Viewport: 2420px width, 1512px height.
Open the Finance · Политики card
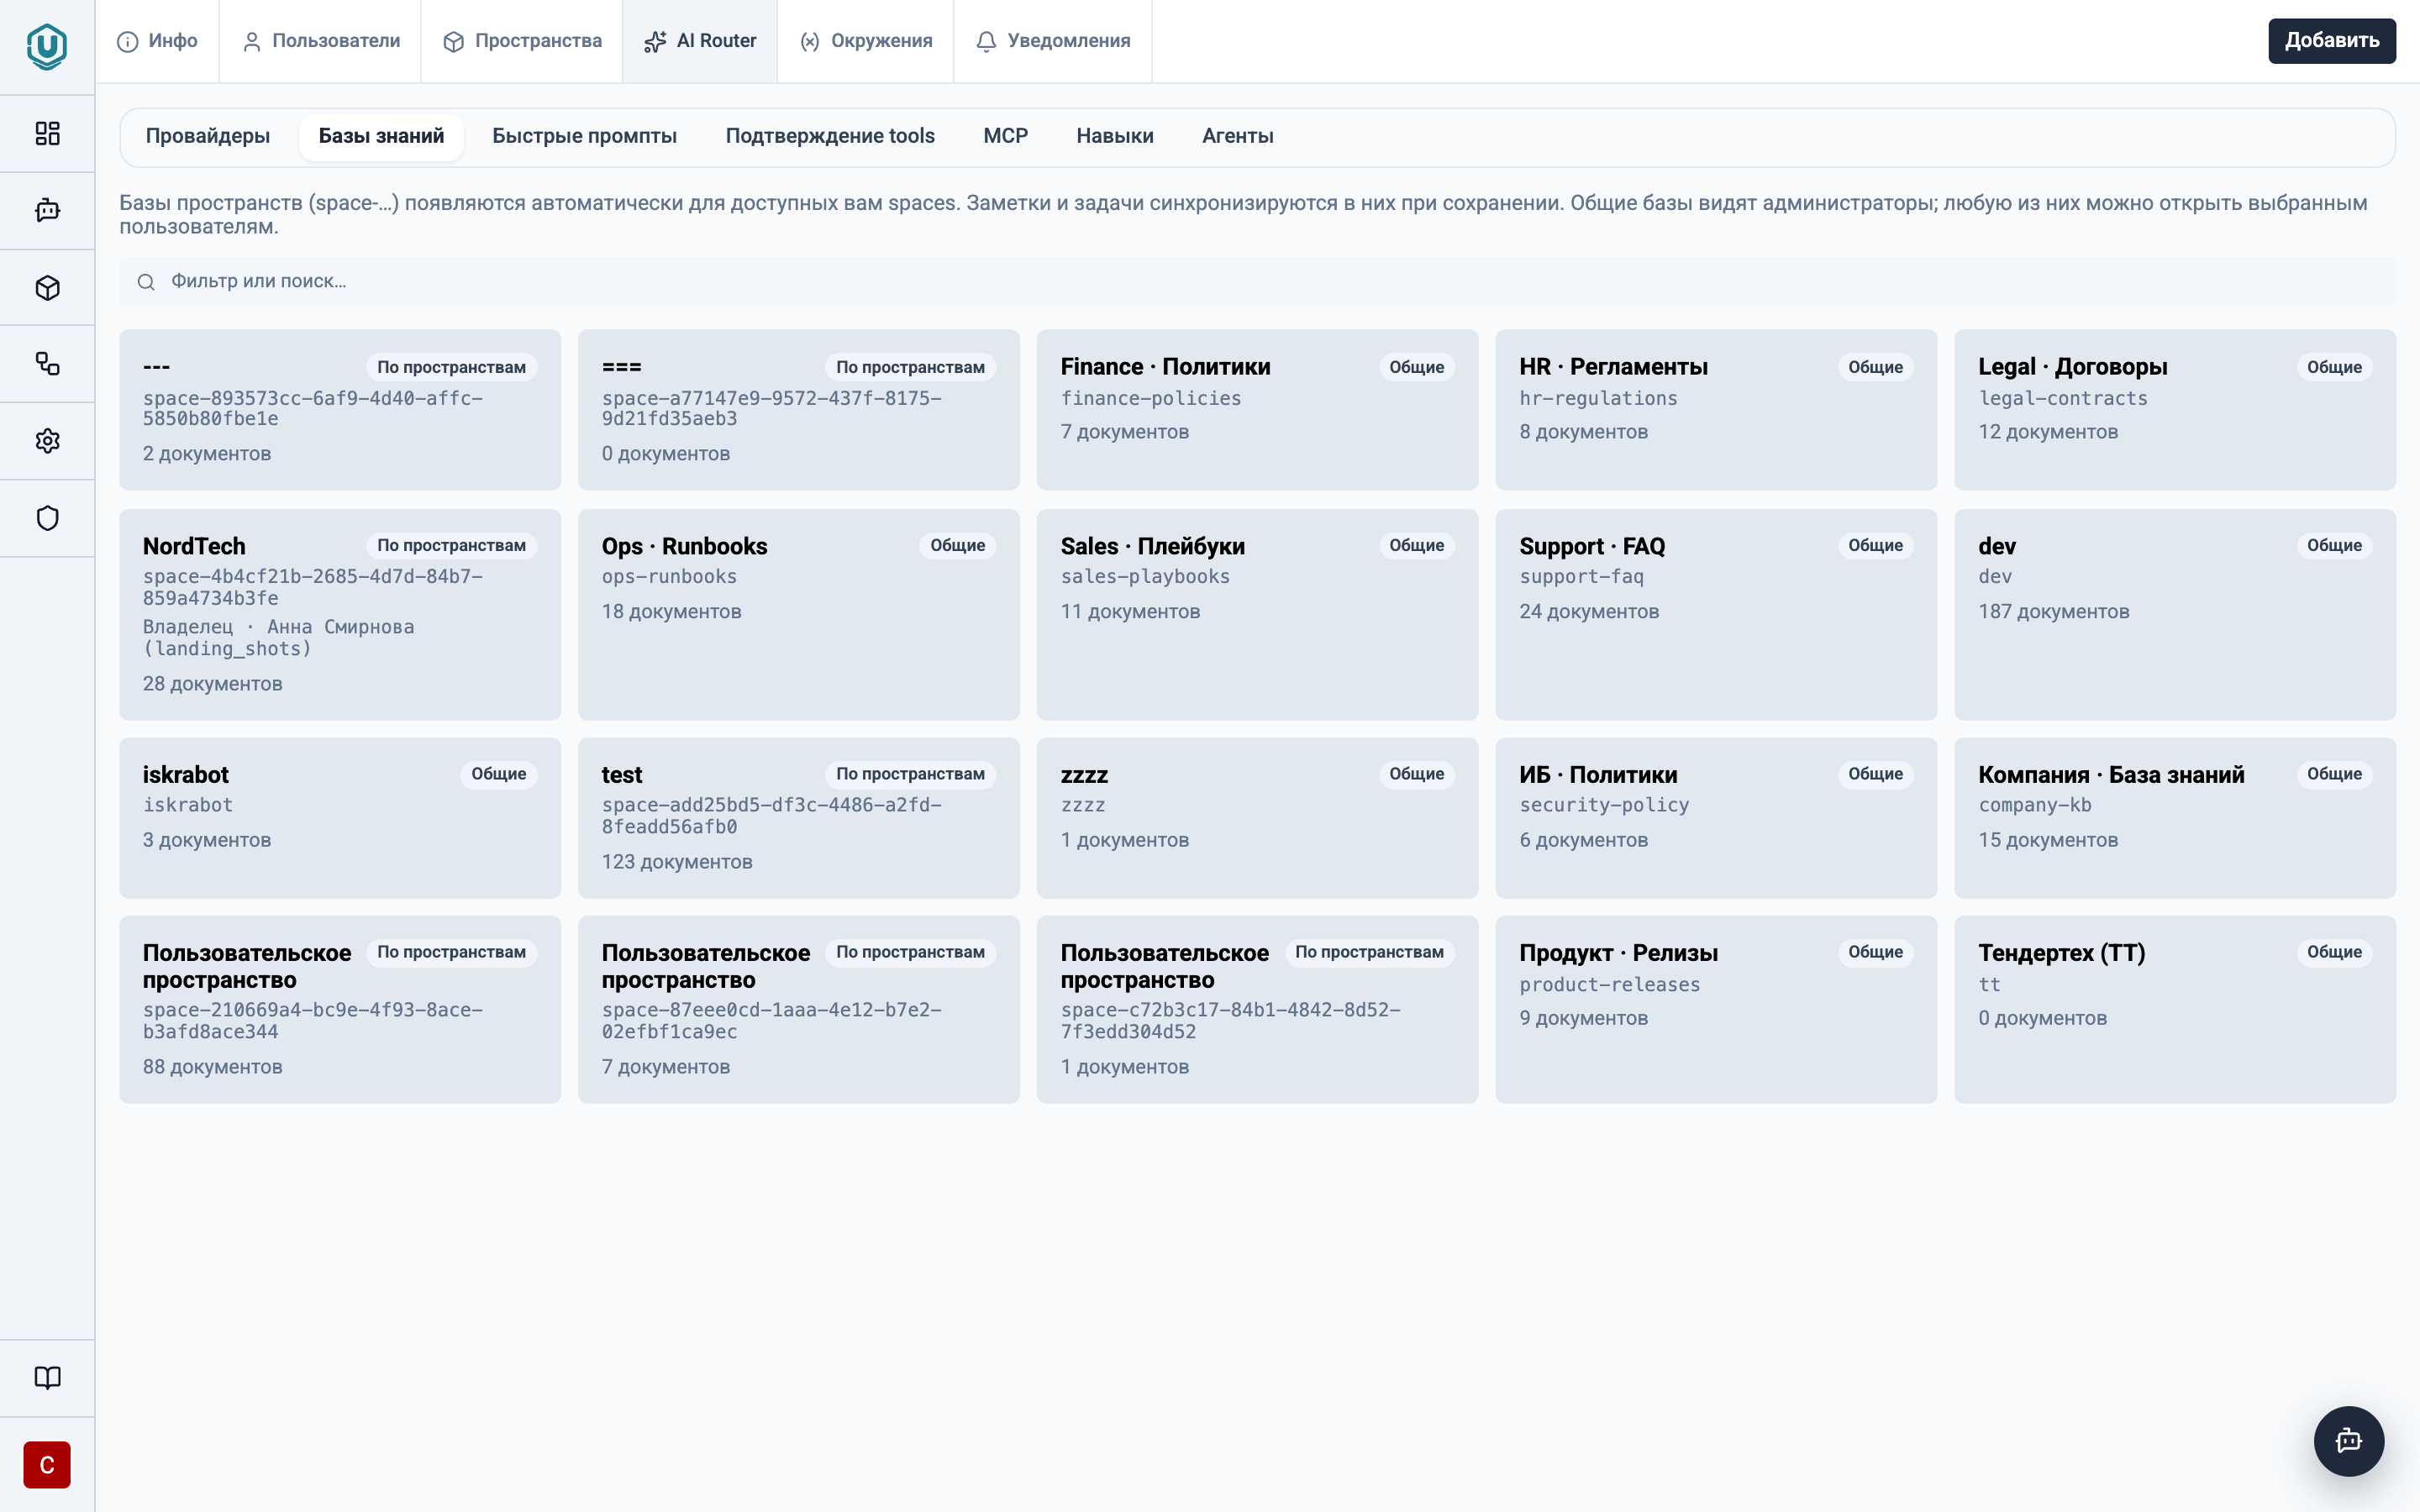coord(1257,410)
